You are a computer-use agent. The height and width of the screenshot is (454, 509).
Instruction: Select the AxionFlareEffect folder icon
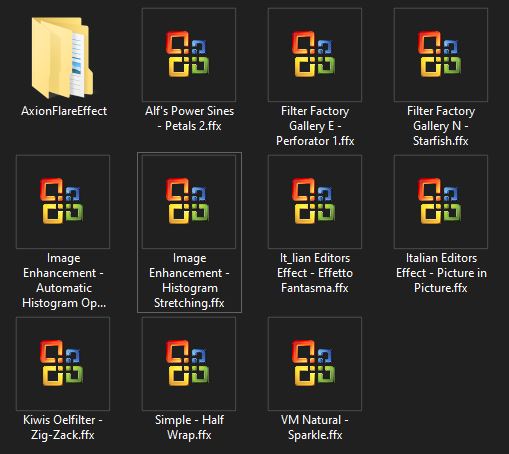[x=63, y=57]
